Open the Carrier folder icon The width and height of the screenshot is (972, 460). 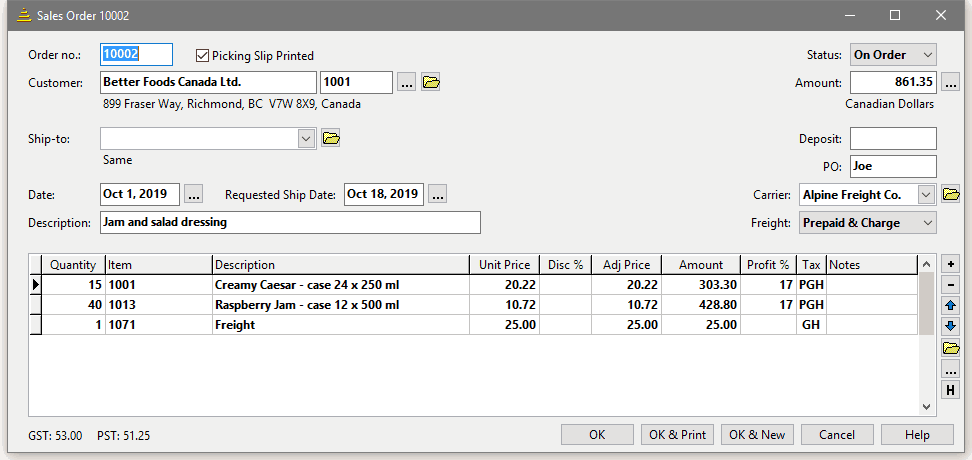(x=951, y=195)
